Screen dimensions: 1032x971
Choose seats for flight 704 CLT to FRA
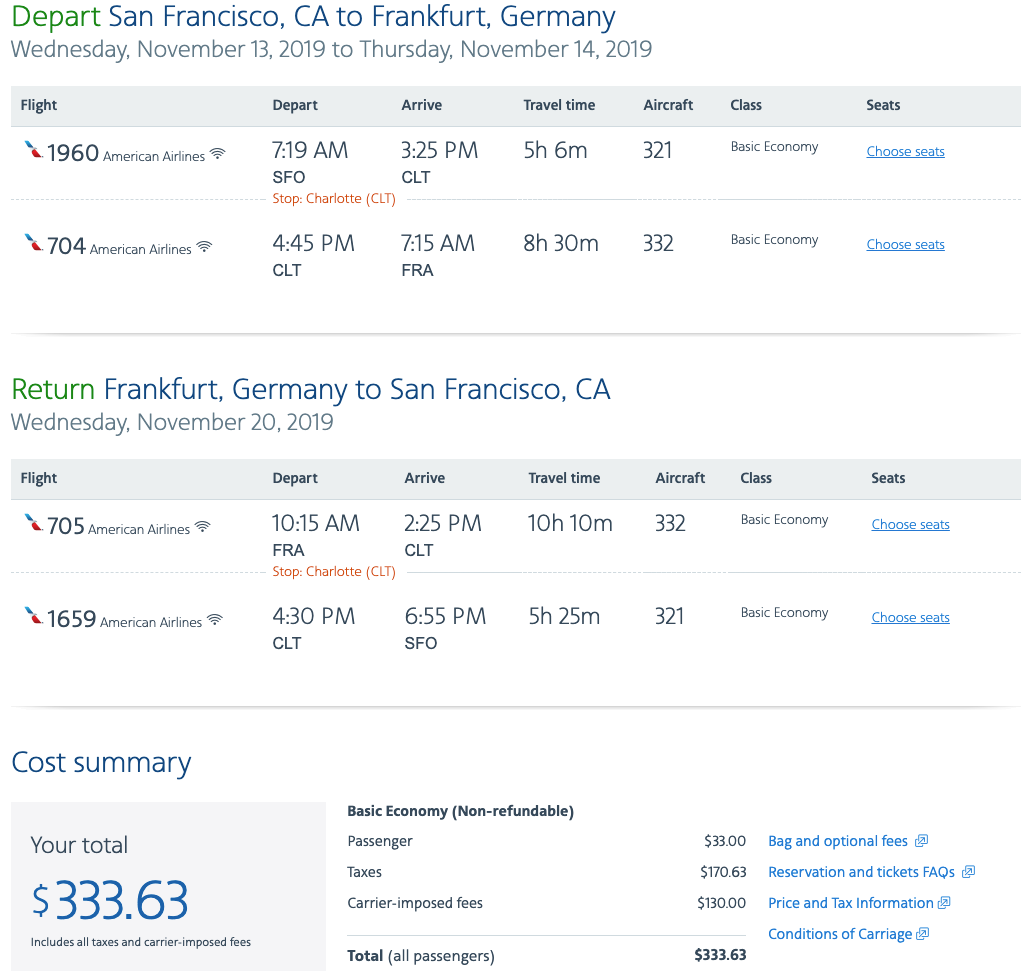point(905,245)
